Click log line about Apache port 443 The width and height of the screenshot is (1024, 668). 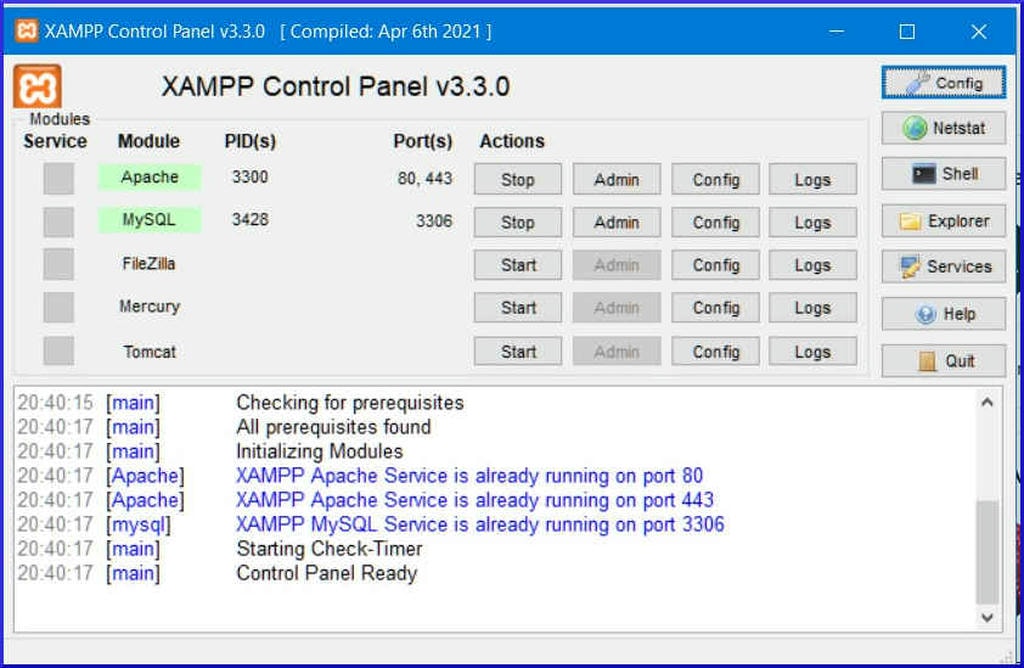[x=475, y=500]
